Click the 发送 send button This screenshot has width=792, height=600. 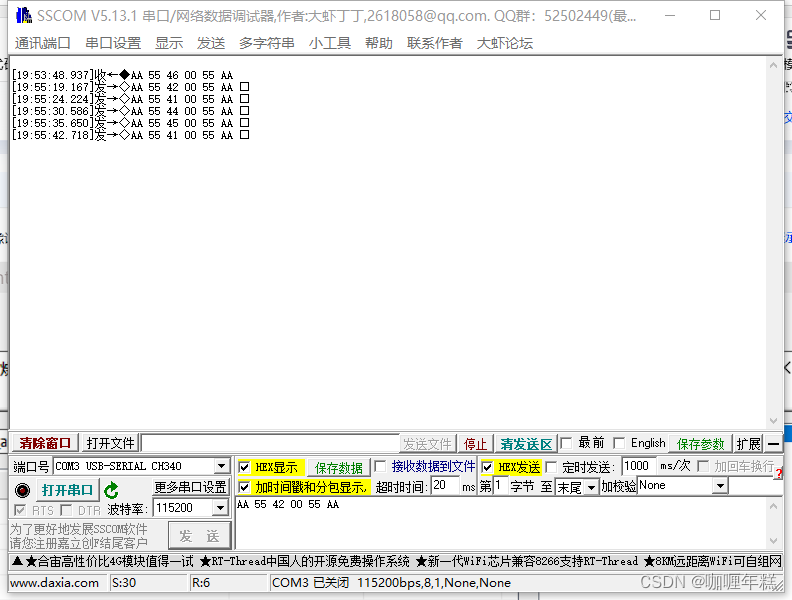[199, 536]
